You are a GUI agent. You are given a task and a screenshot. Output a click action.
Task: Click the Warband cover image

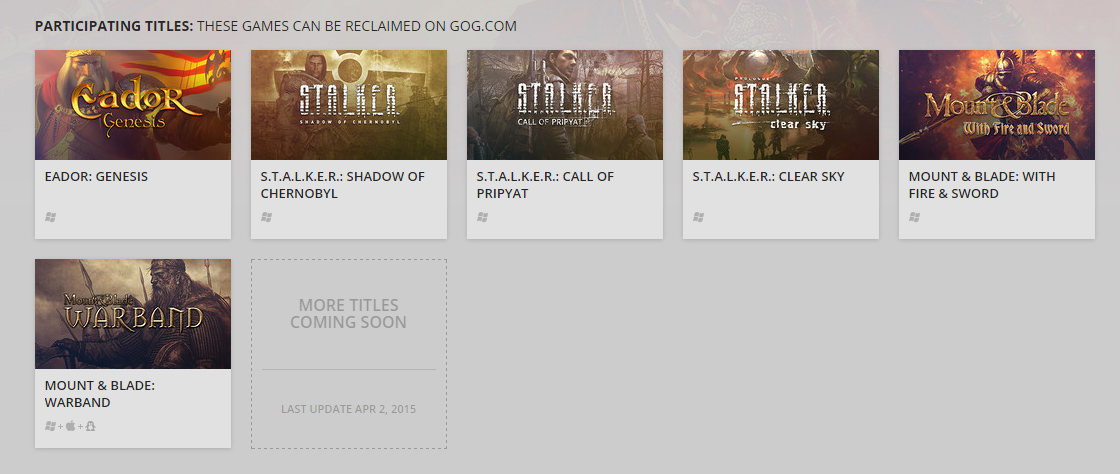click(133, 314)
